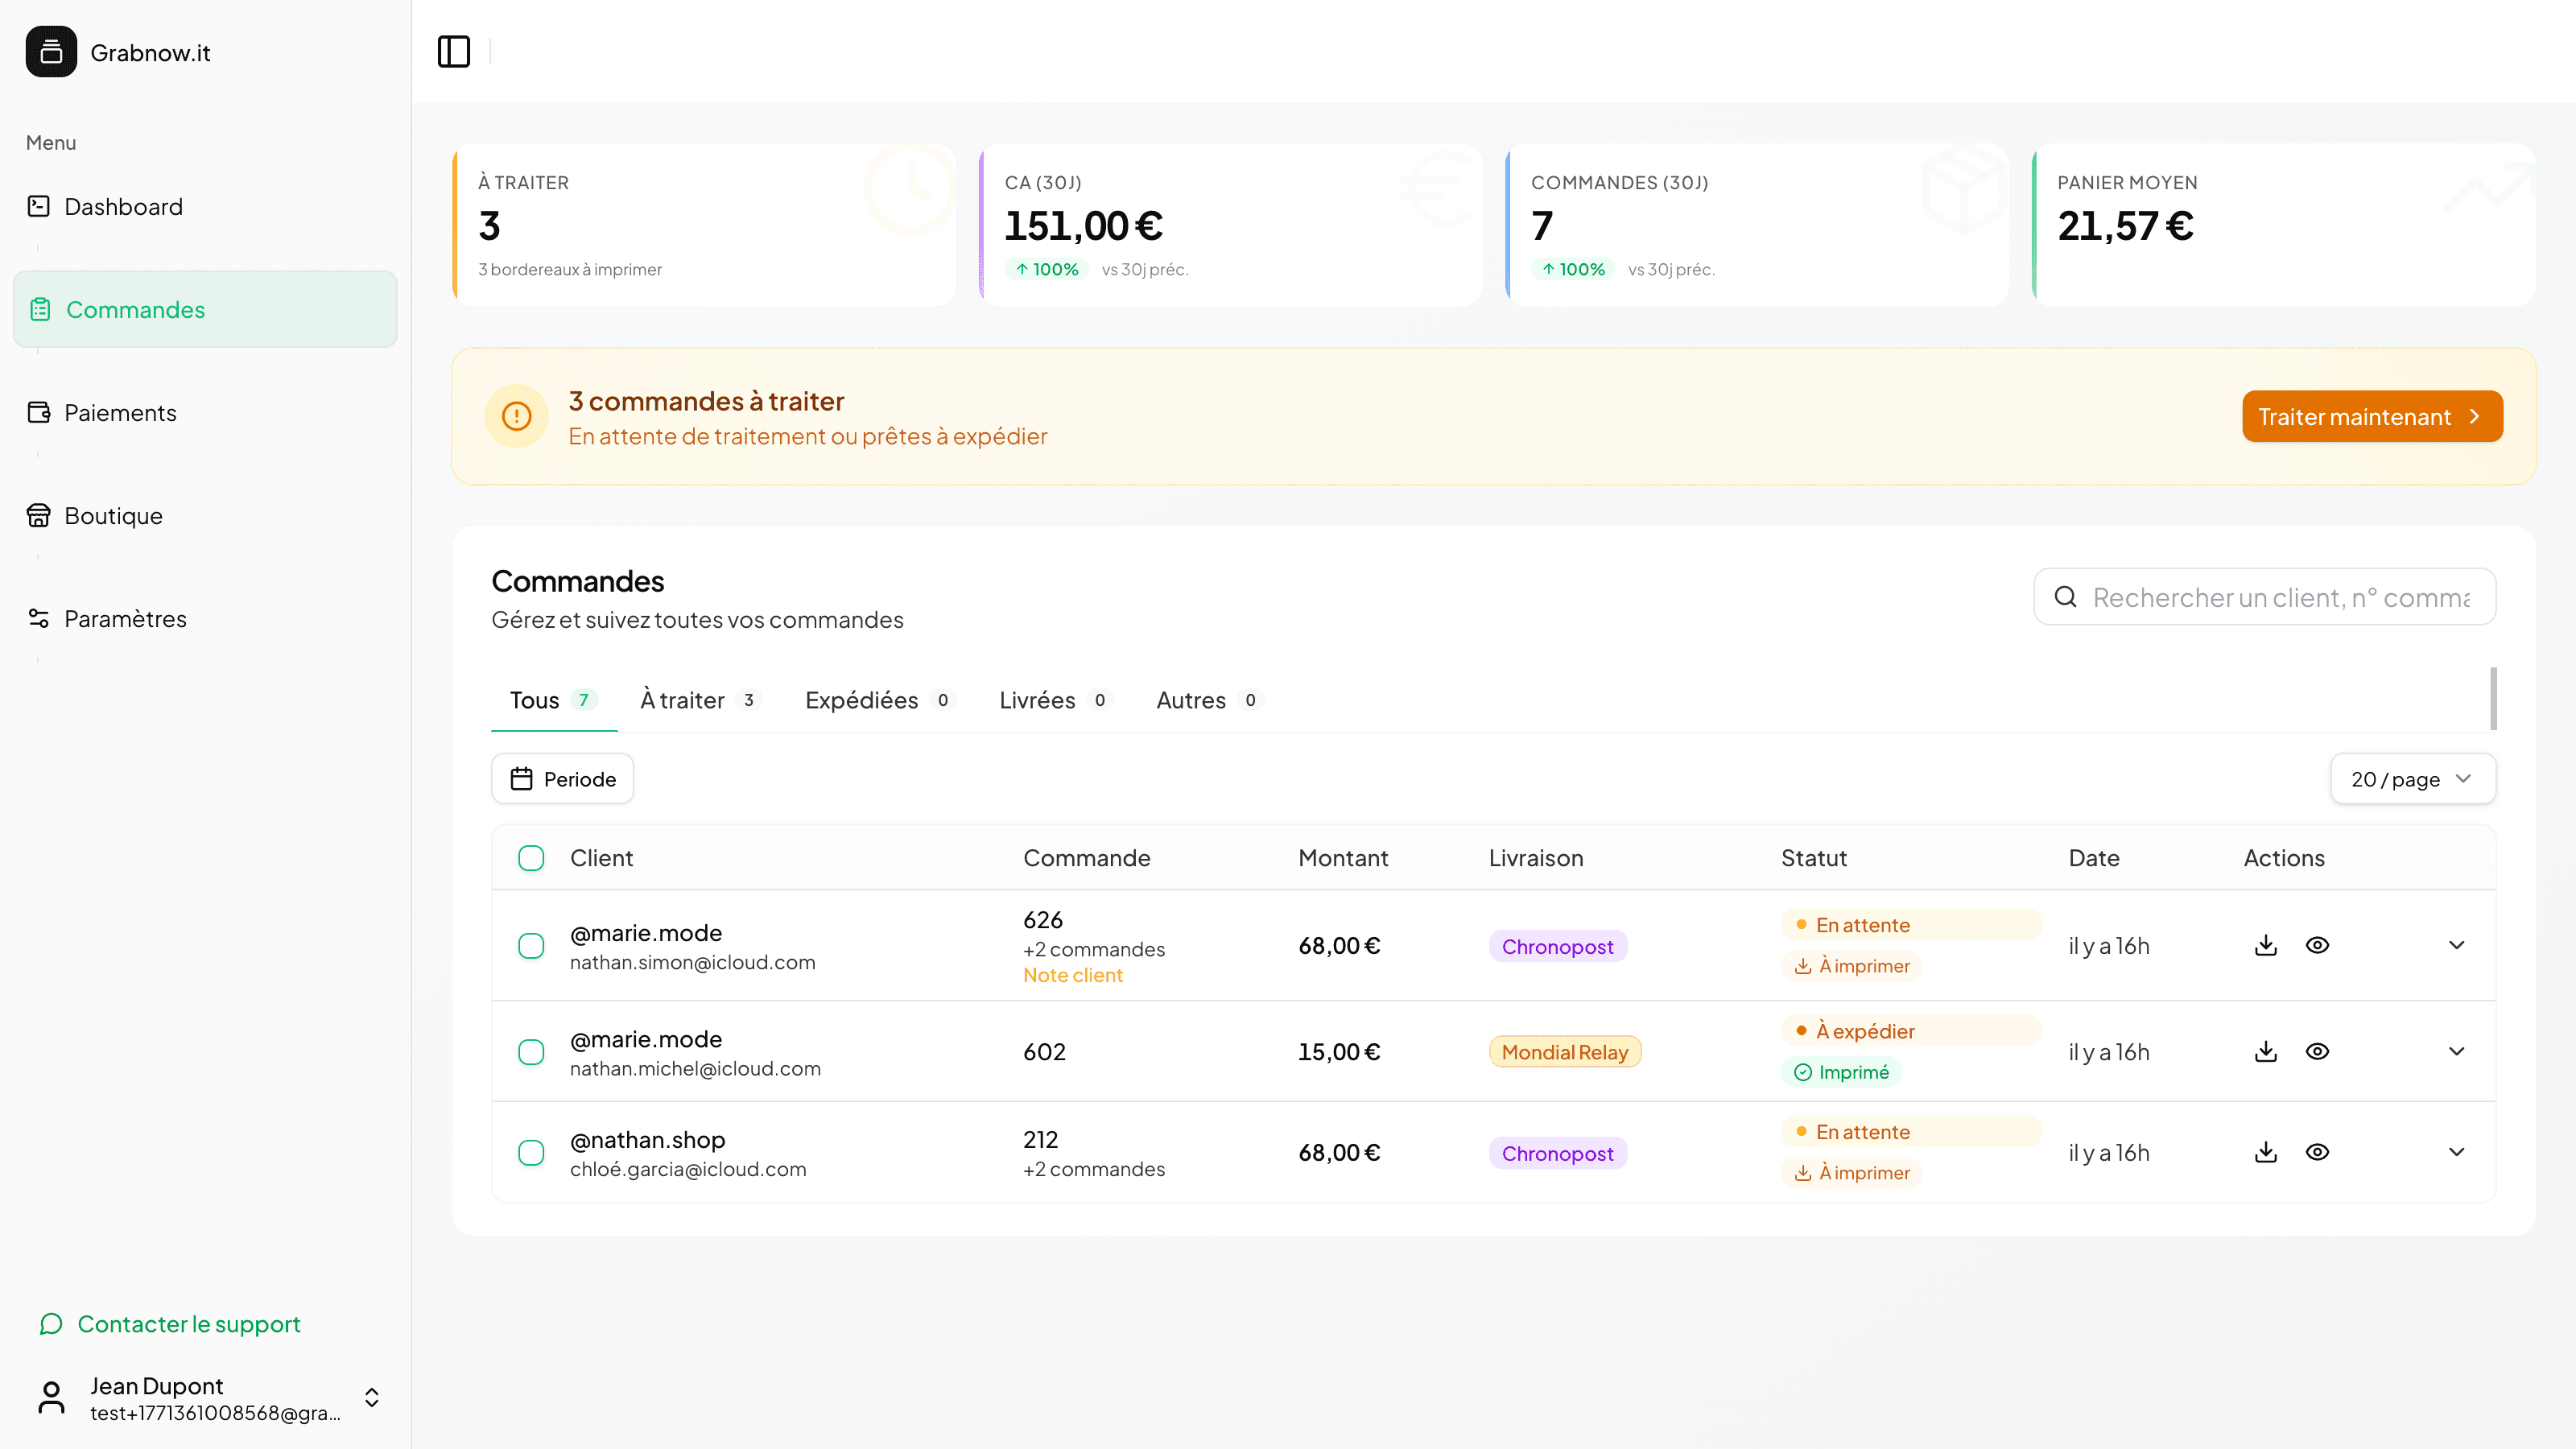Collapse the sidebar with the panel toggle icon
This screenshot has width=2576, height=1449.
[x=455, y=51]
